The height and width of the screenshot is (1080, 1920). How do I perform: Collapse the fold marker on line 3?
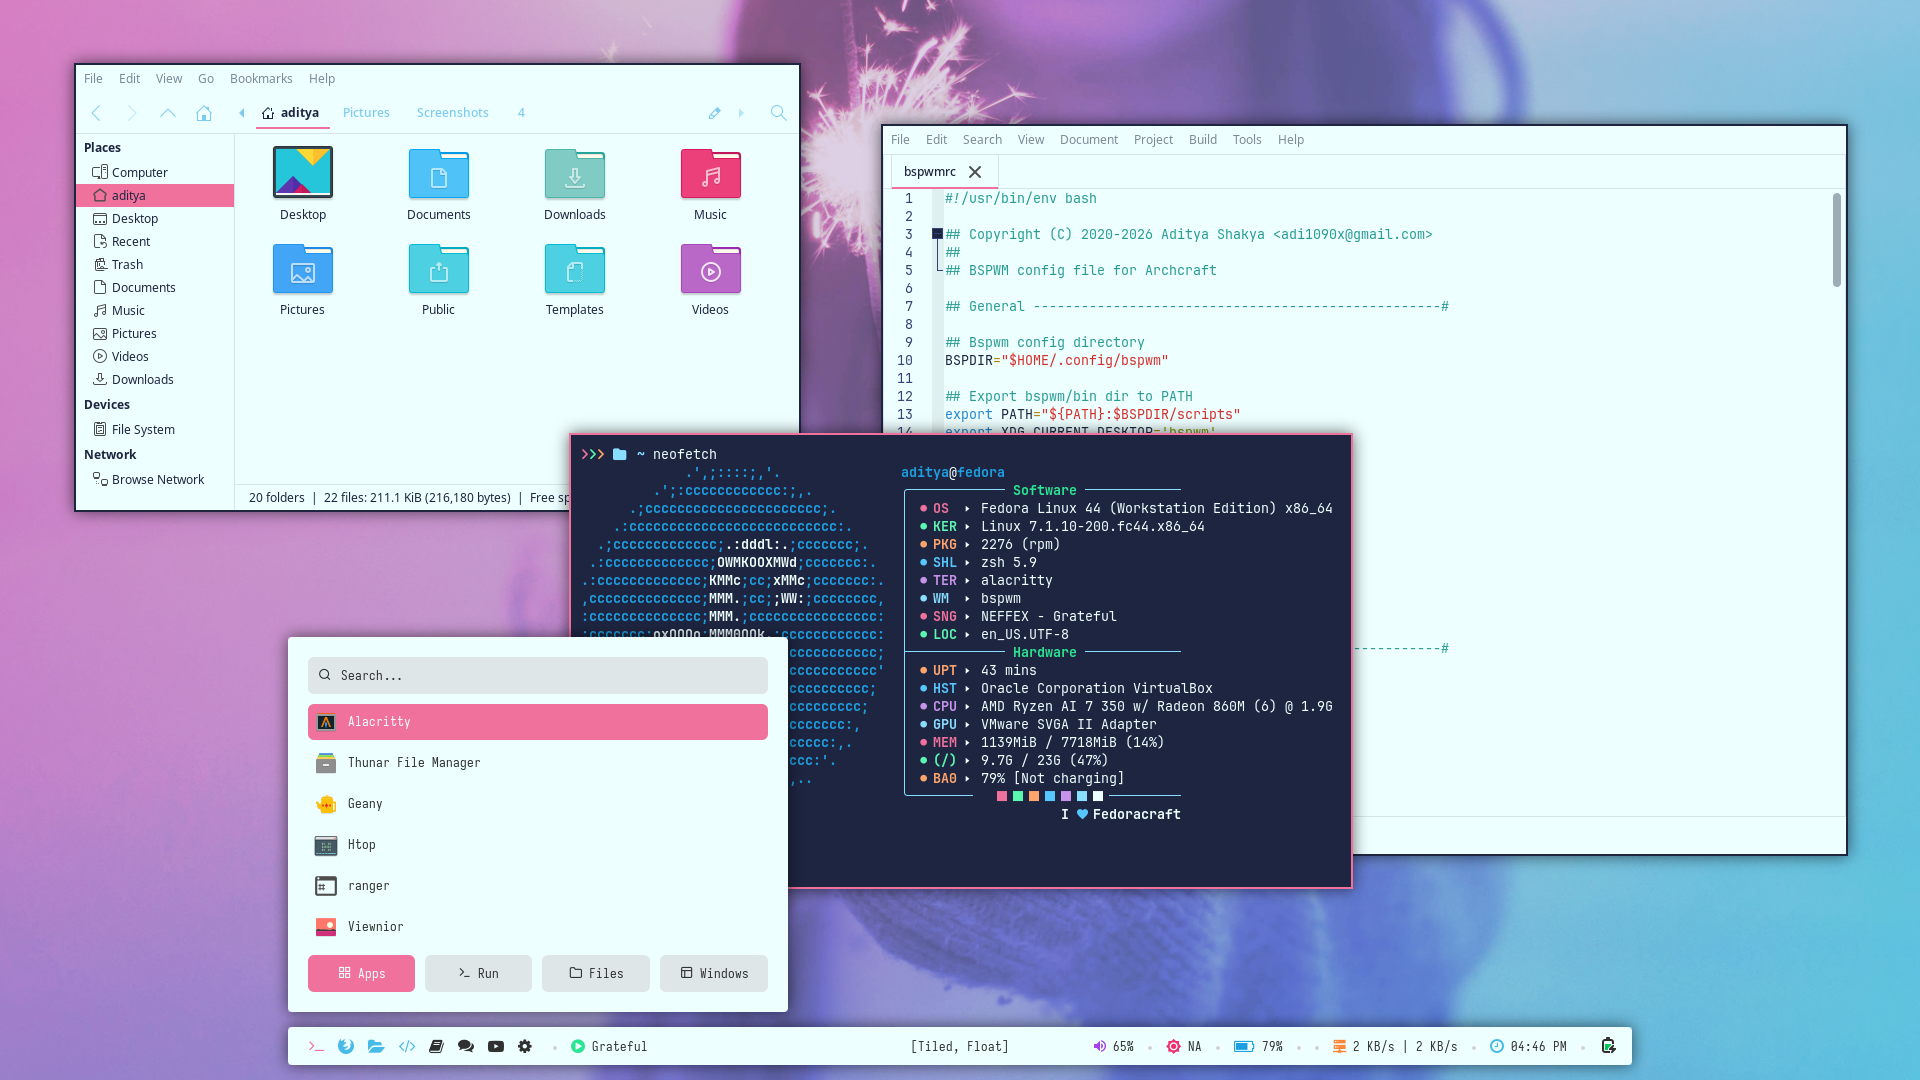(x=937, y=234)
